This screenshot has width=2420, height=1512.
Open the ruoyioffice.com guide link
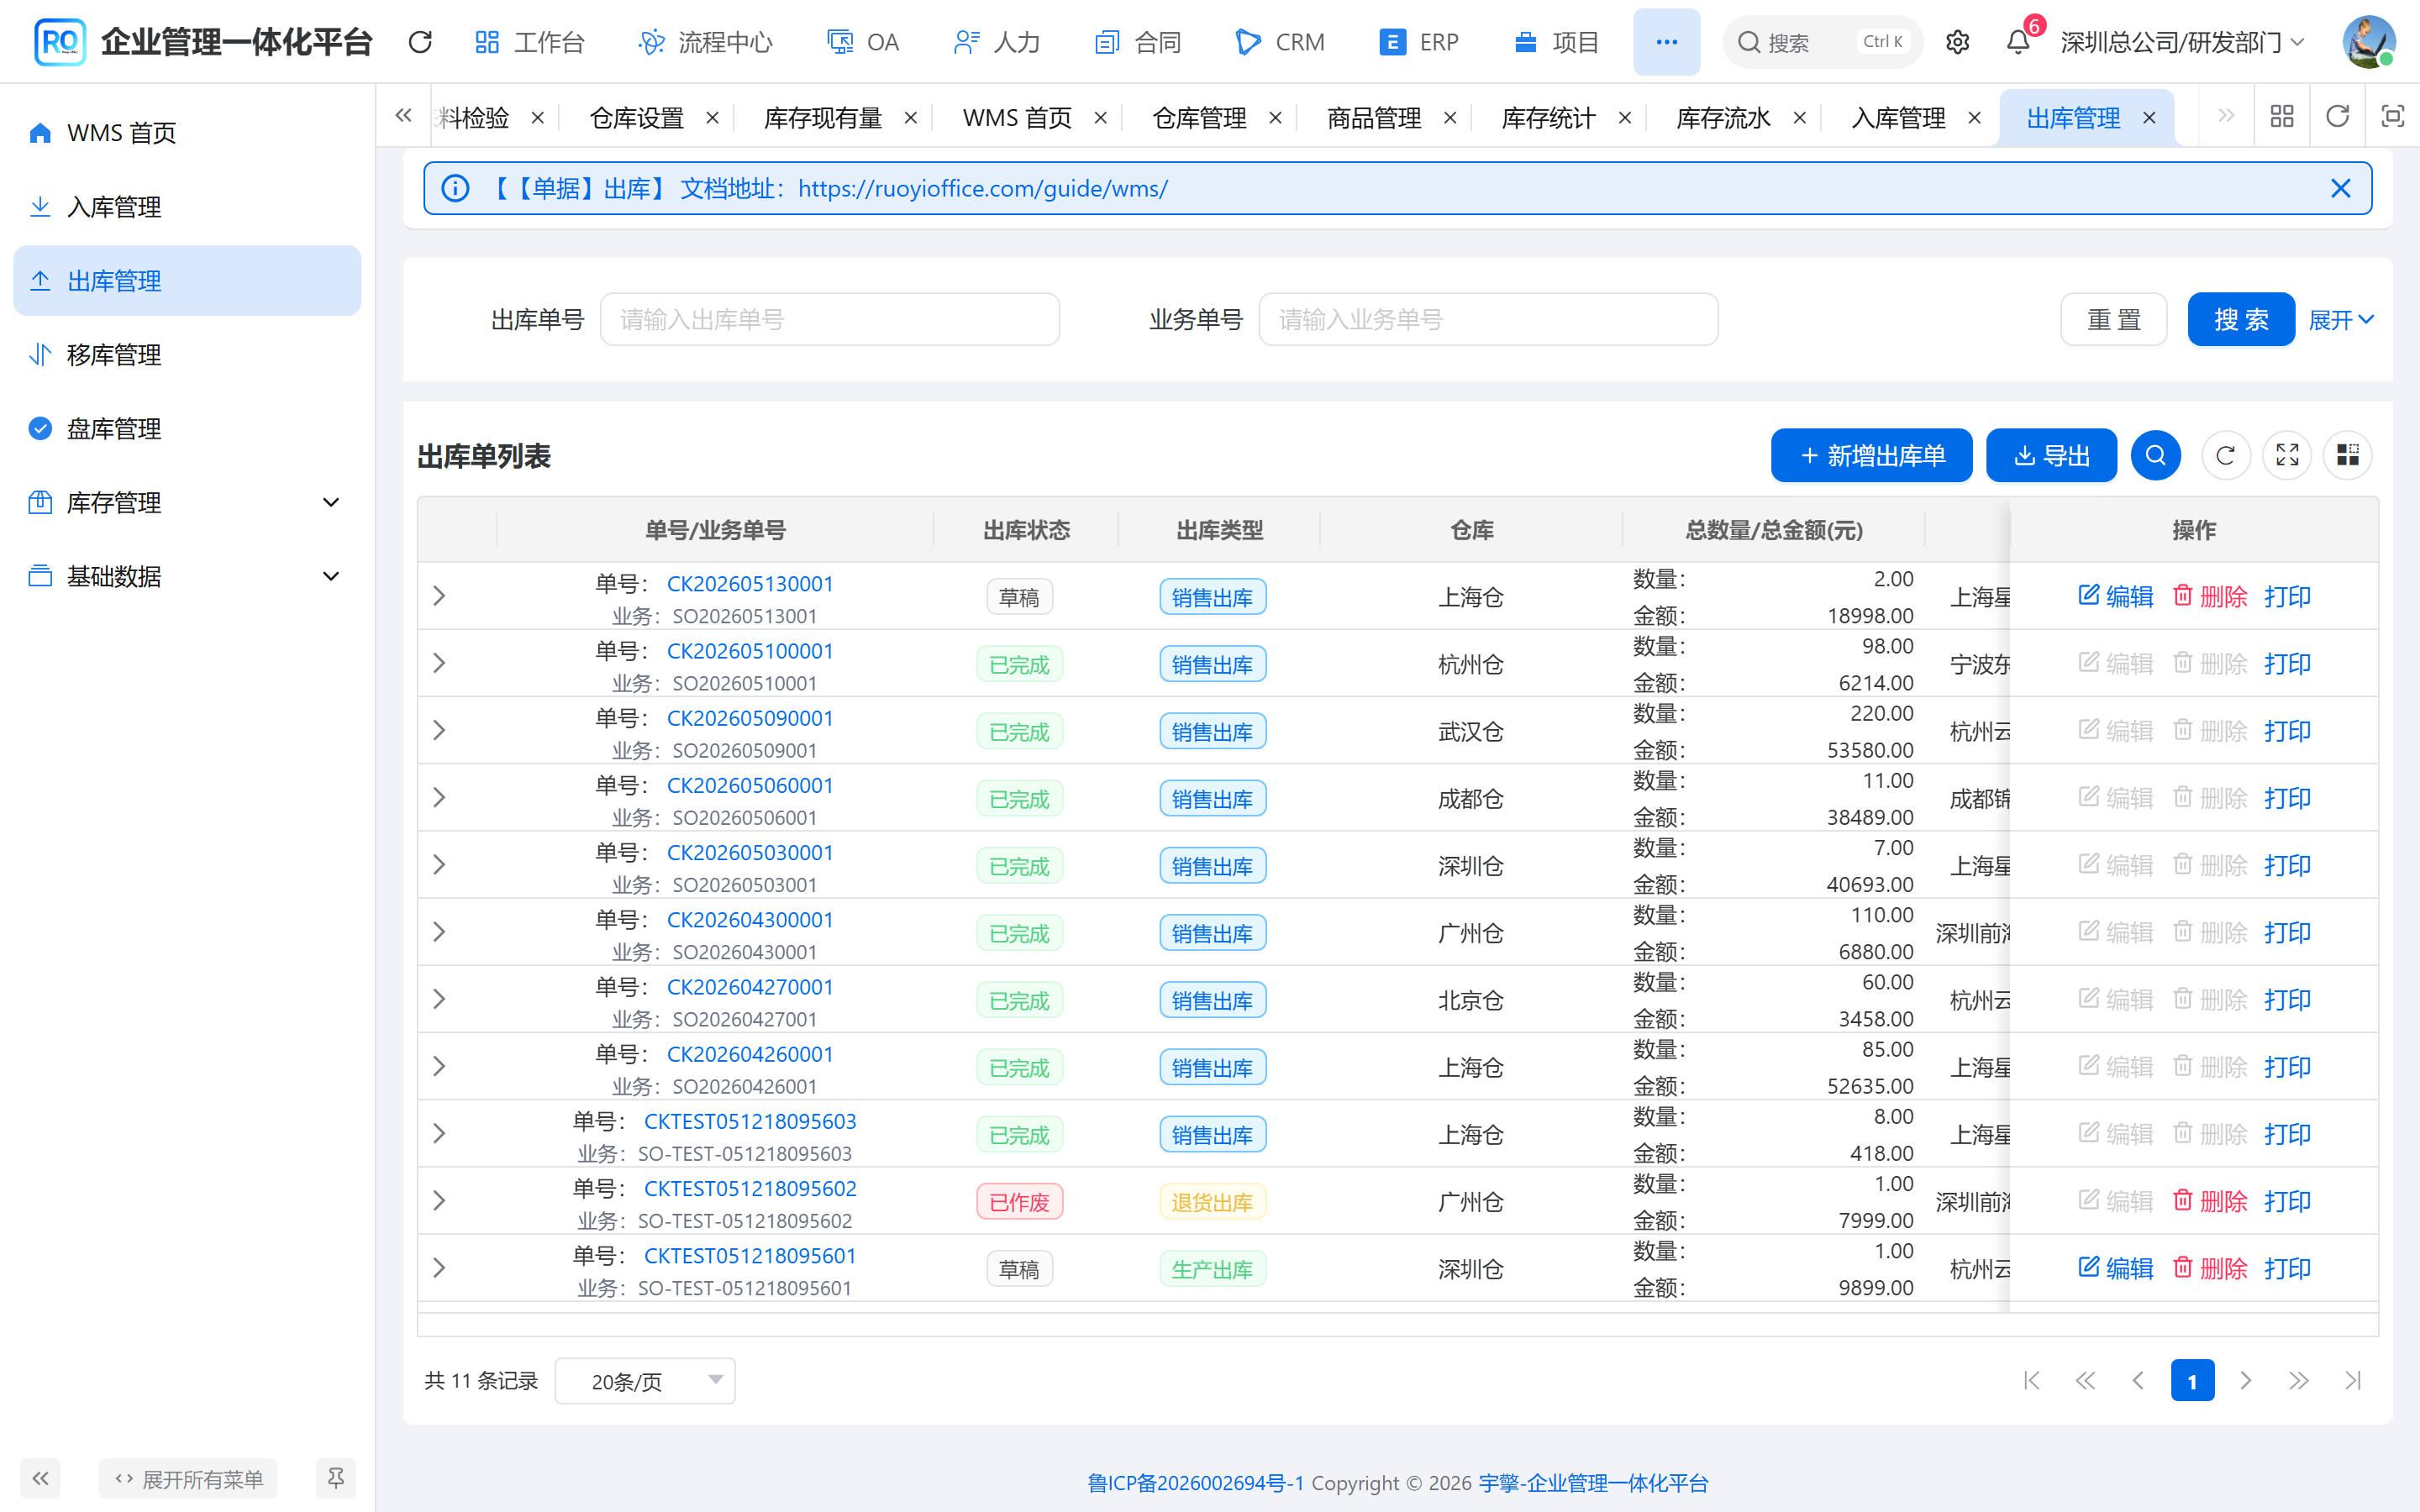[x=982, y=188]
